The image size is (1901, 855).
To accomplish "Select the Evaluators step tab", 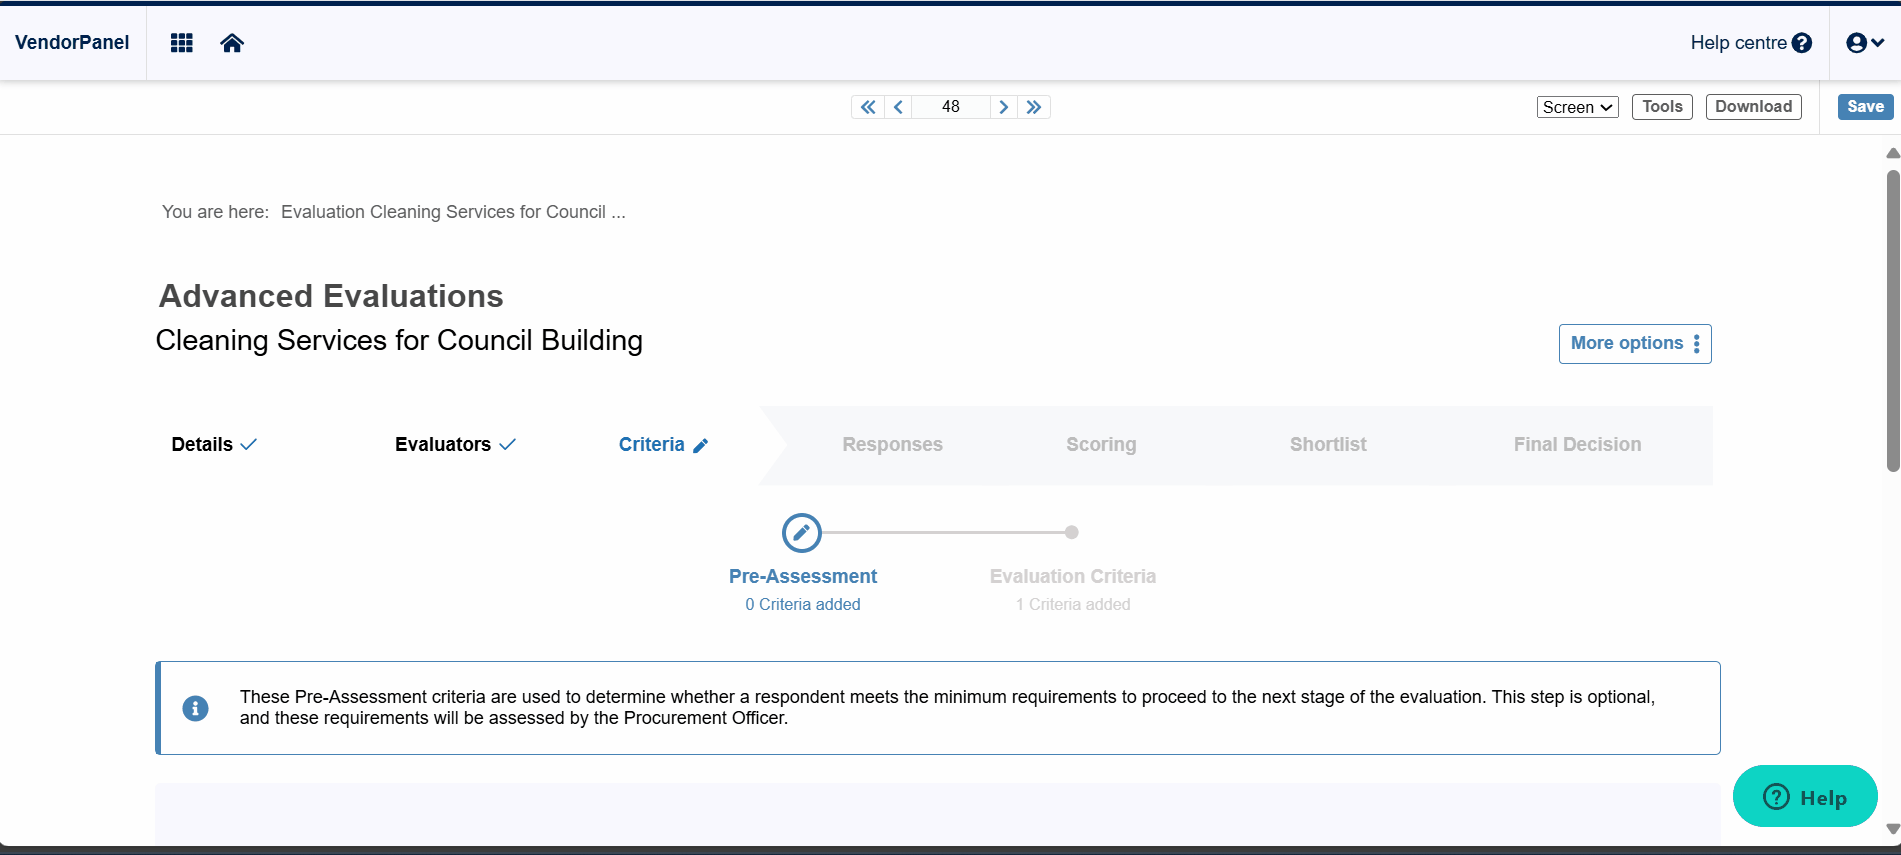I will click(x=455, y=445).
